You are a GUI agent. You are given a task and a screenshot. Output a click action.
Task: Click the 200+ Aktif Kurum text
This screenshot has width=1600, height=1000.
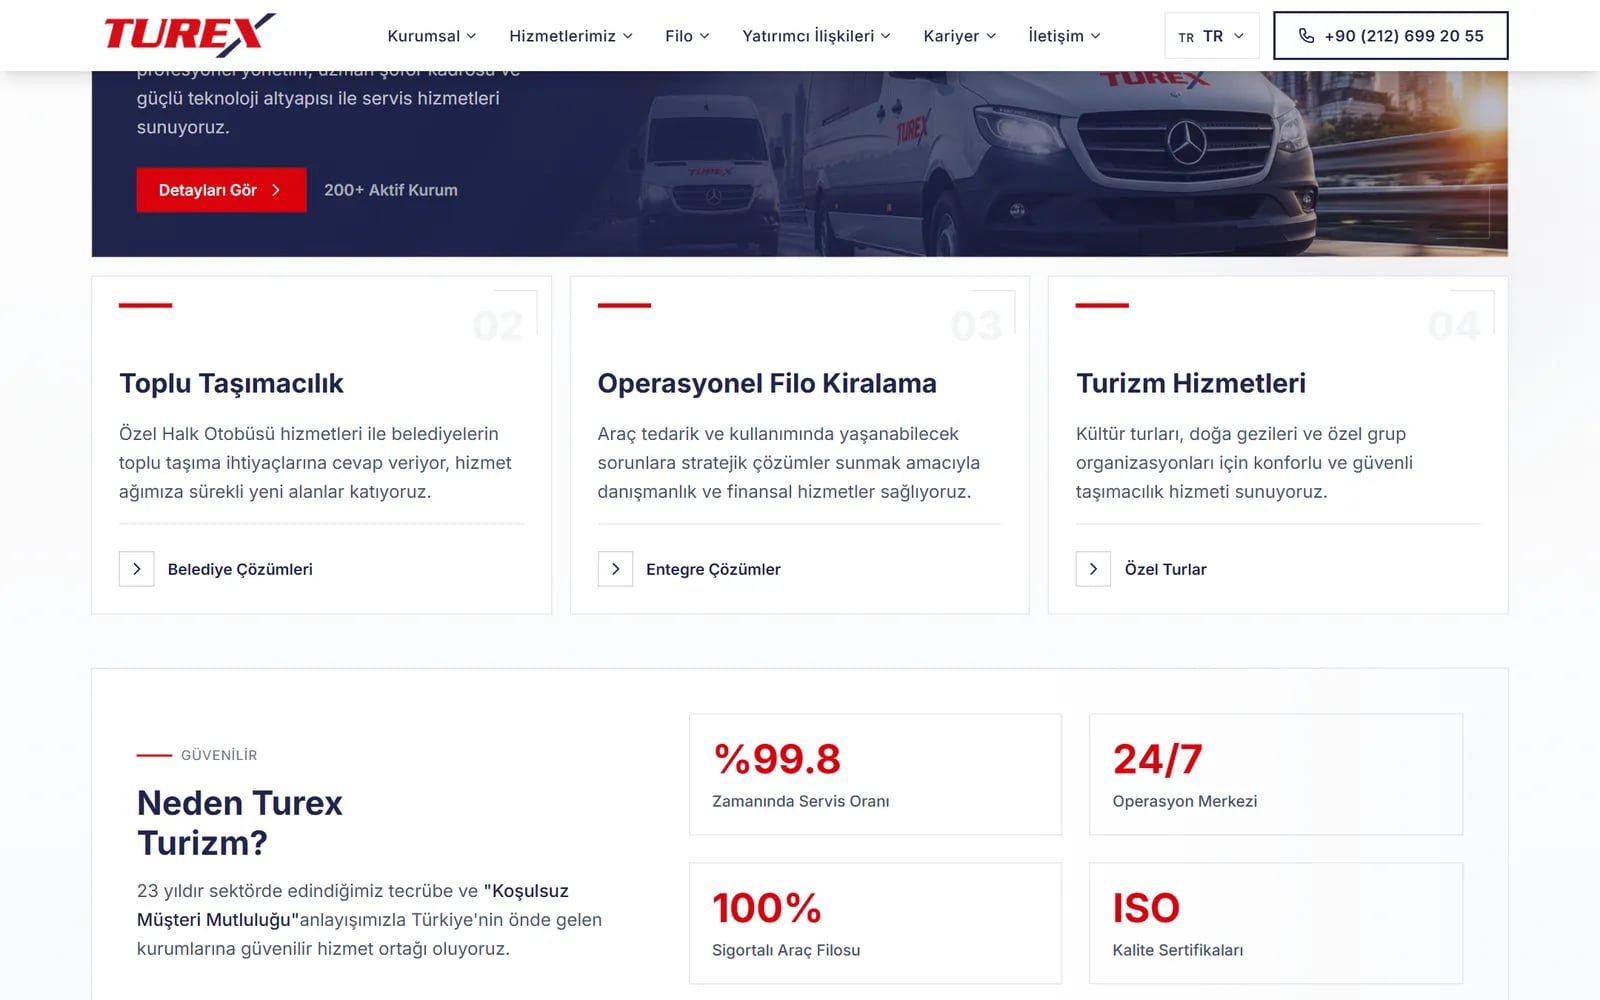pyautogui.click(x=391, y=190)
